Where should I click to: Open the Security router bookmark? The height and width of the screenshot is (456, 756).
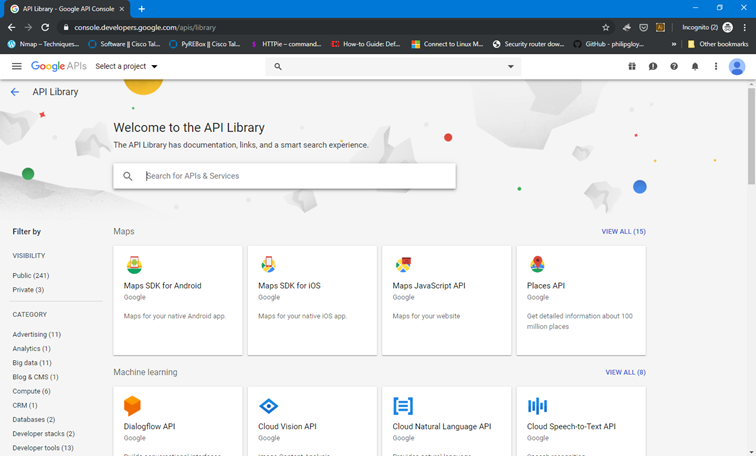[x=528, y=44]
